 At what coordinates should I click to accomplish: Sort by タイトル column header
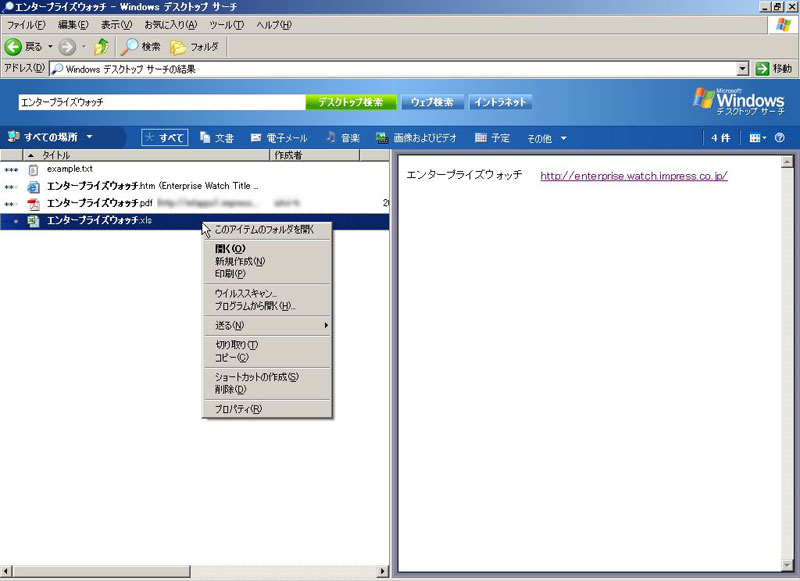[x=146, y=155]
